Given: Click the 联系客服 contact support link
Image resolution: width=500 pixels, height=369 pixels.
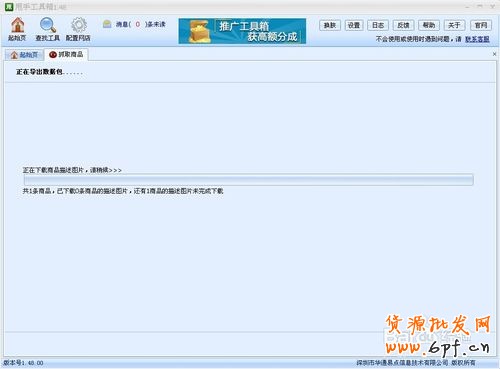Looking at the screenshot, I should (x=477, y=39).
